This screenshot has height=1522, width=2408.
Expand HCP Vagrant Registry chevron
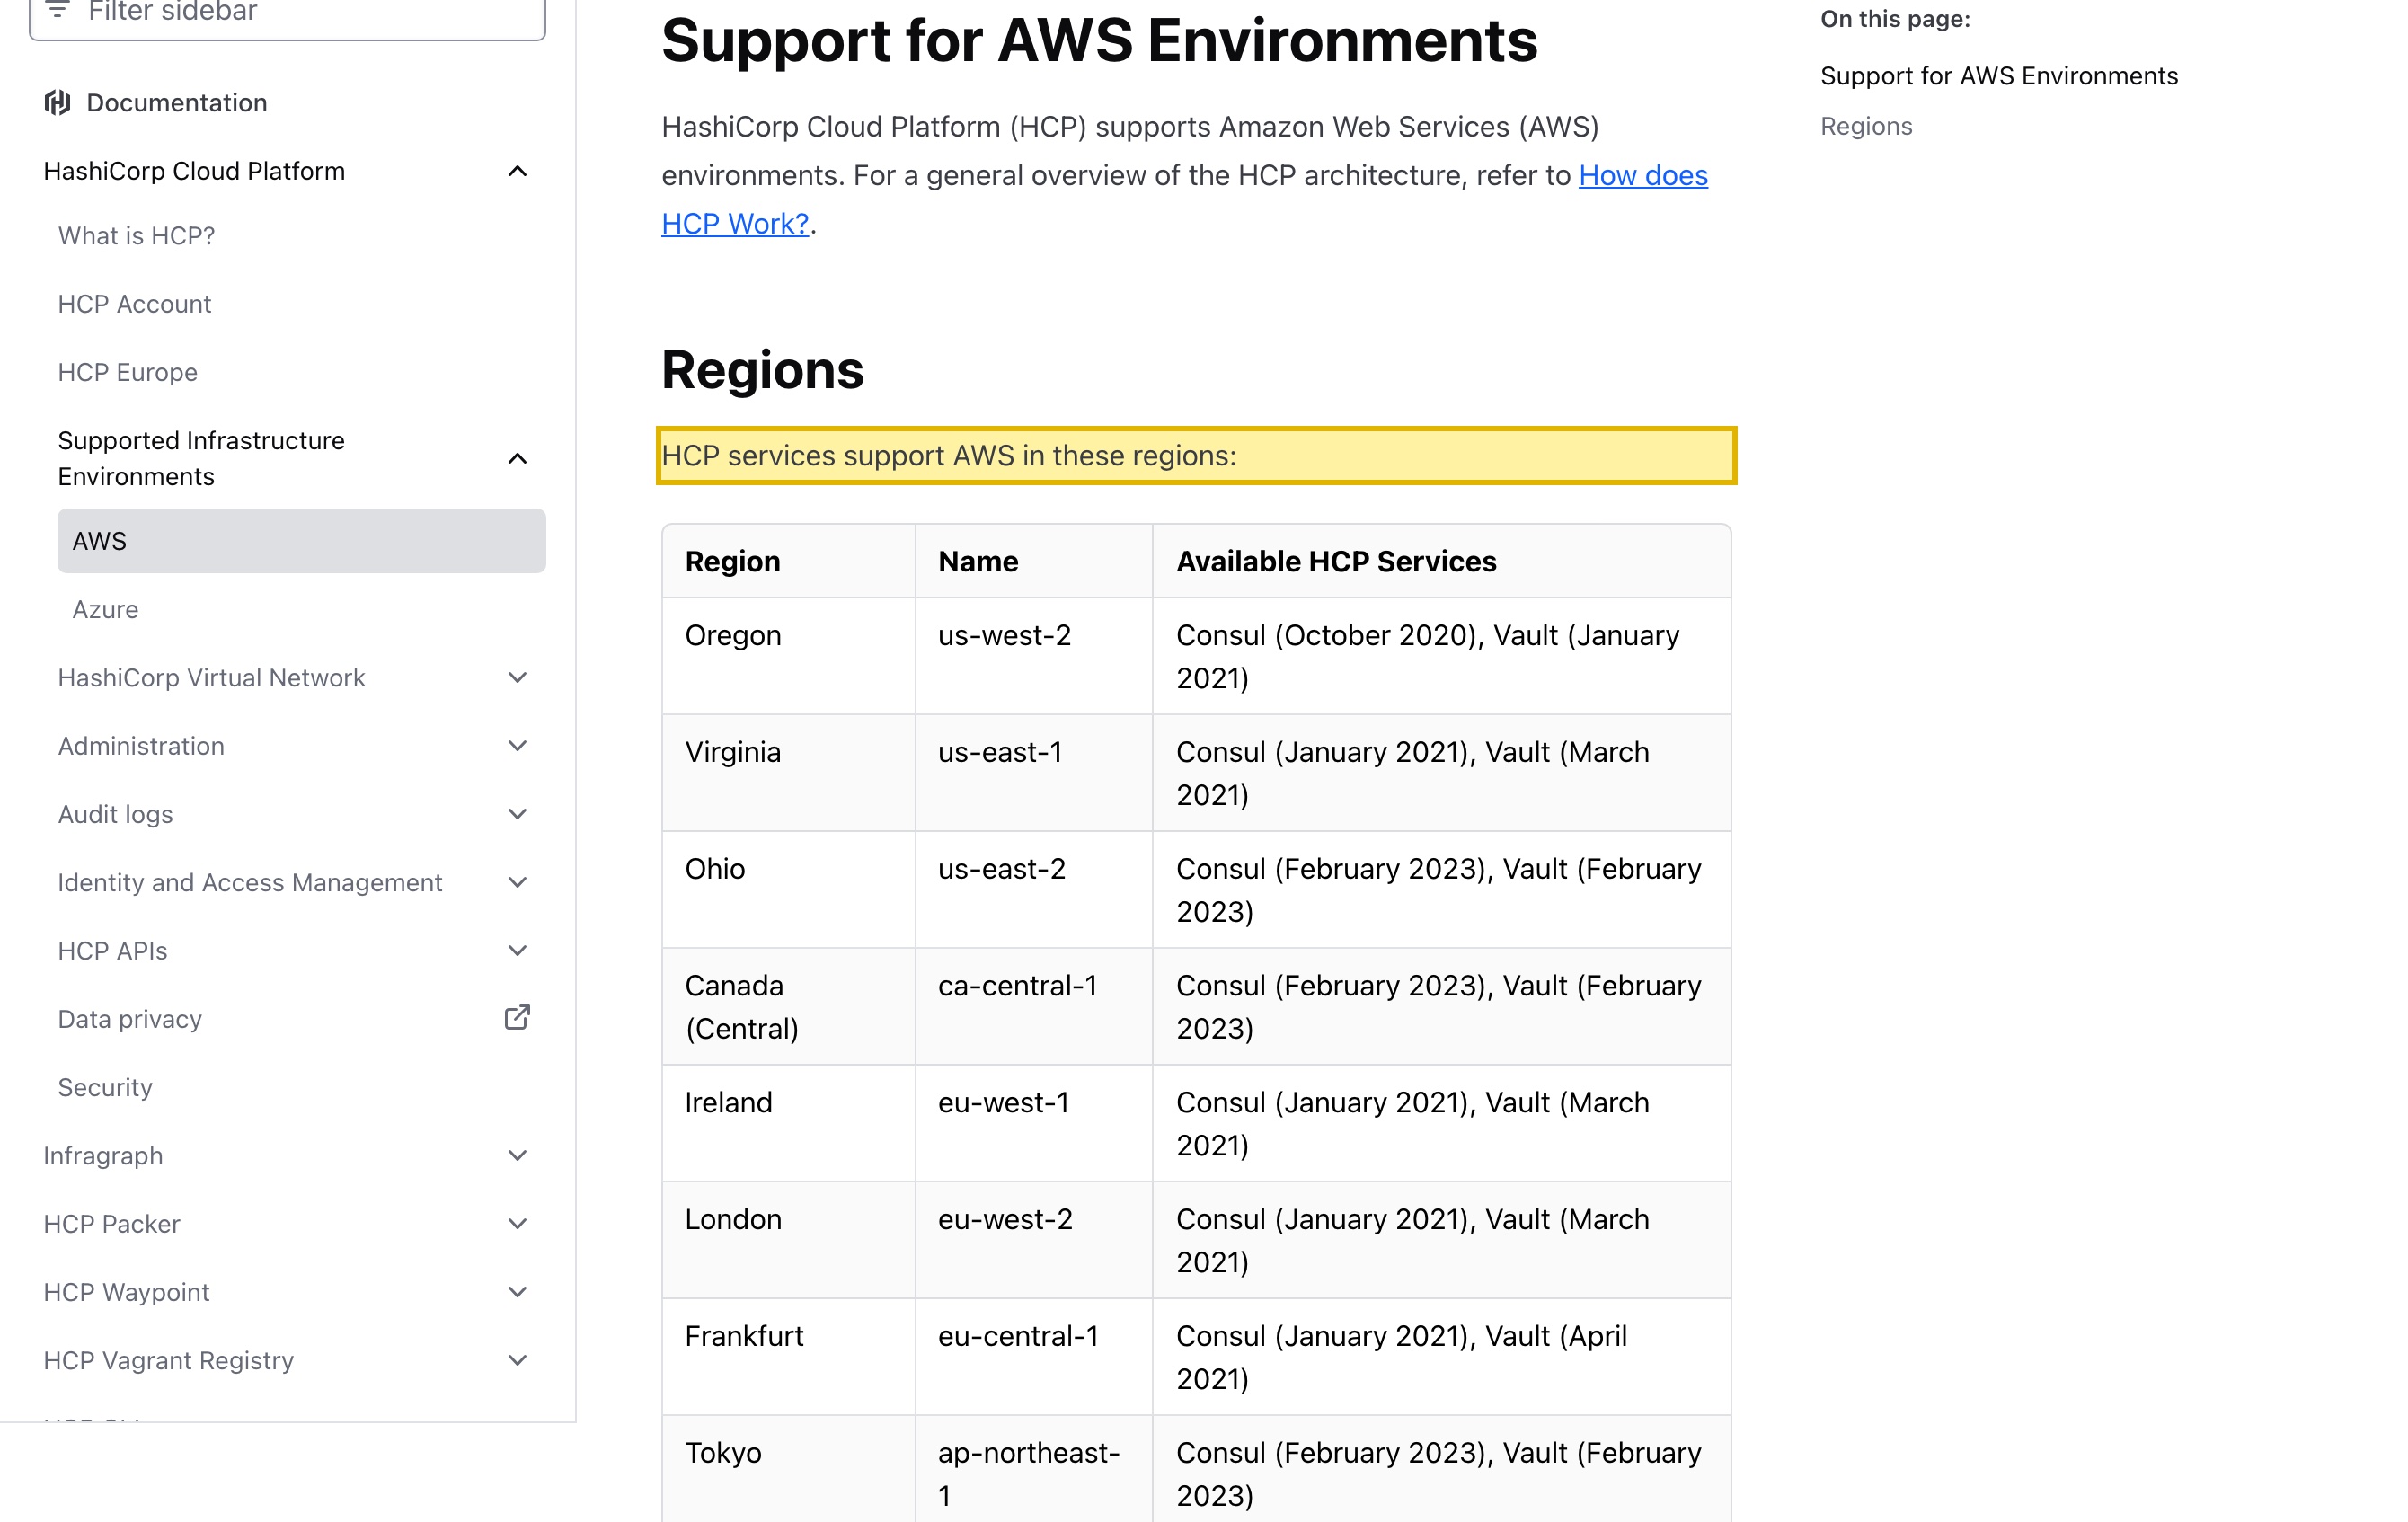517,1360
